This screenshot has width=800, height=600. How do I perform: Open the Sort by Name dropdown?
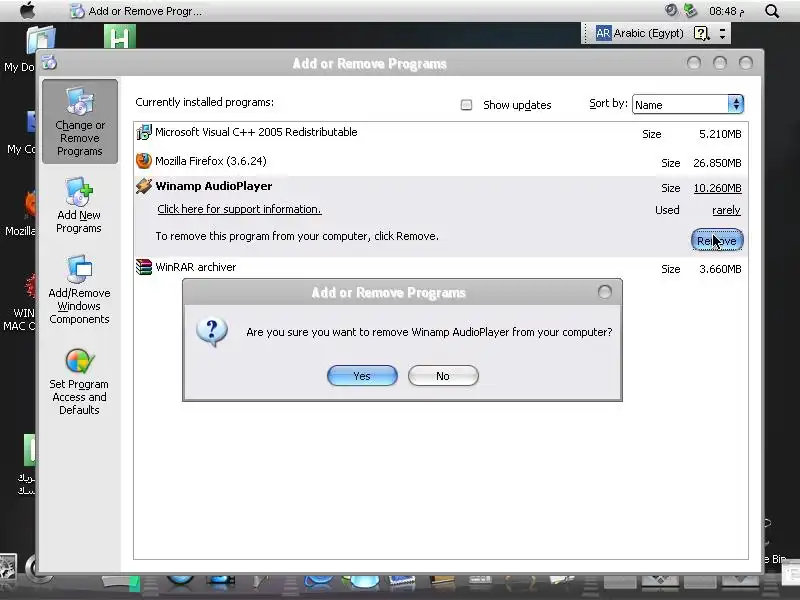pyautogui.click(x=688, y=105)
